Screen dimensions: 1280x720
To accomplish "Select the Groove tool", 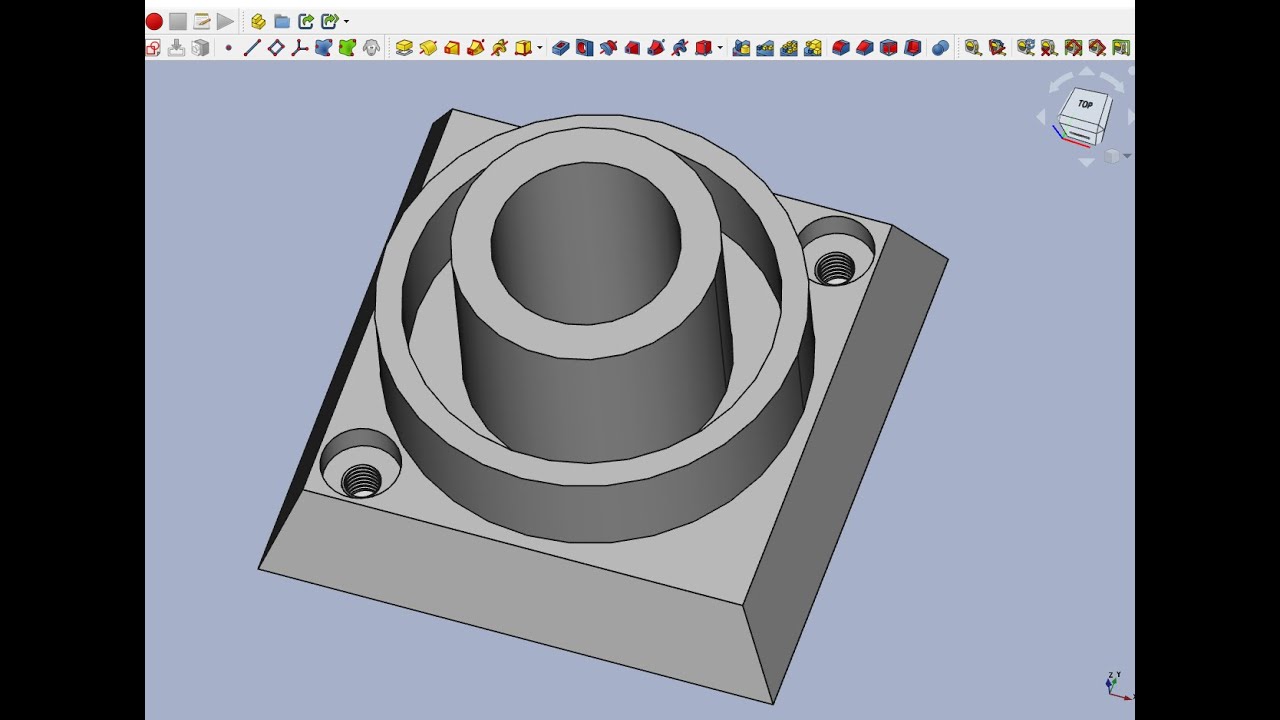I will 608,47.
